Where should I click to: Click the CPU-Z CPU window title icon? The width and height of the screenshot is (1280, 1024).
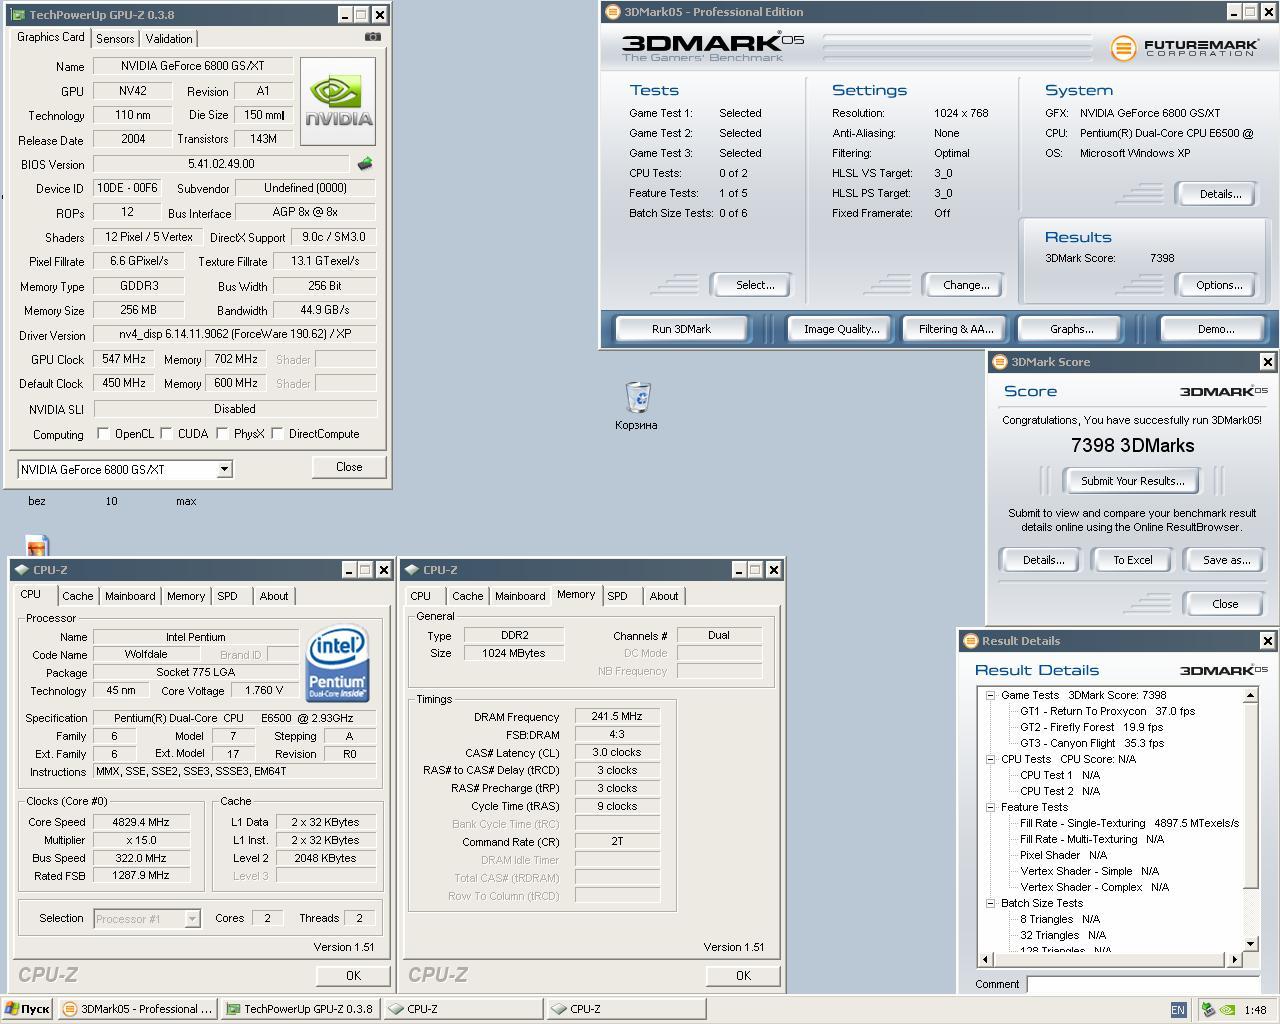coord(21,570)
